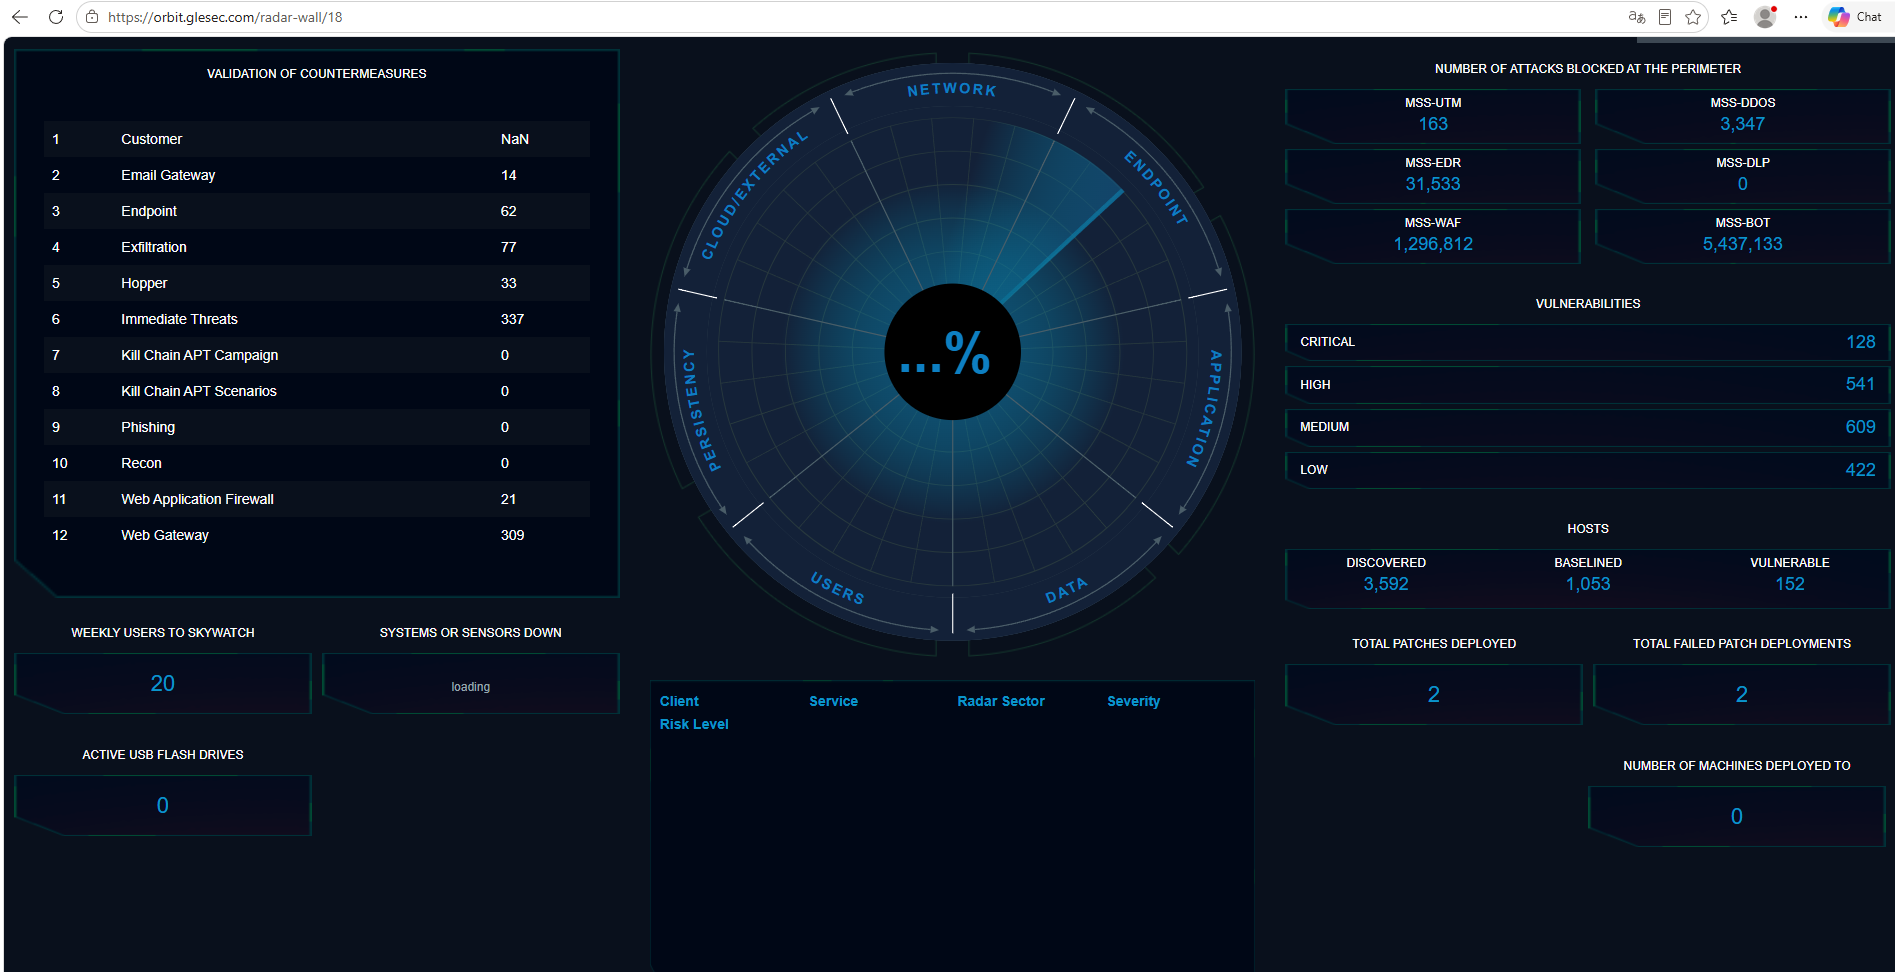Viewport: 1895px width, 972px height.
Task: Open the favorites list icon
Action: click(1730, 17)
